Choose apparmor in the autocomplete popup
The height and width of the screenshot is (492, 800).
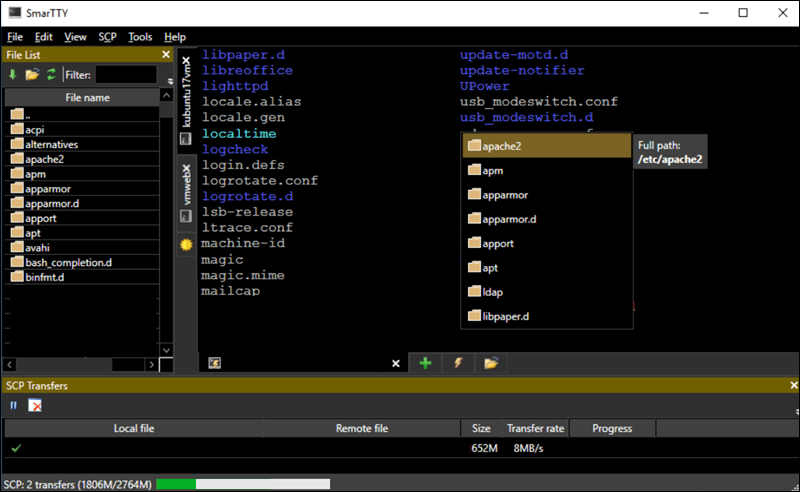coord(547,194)
